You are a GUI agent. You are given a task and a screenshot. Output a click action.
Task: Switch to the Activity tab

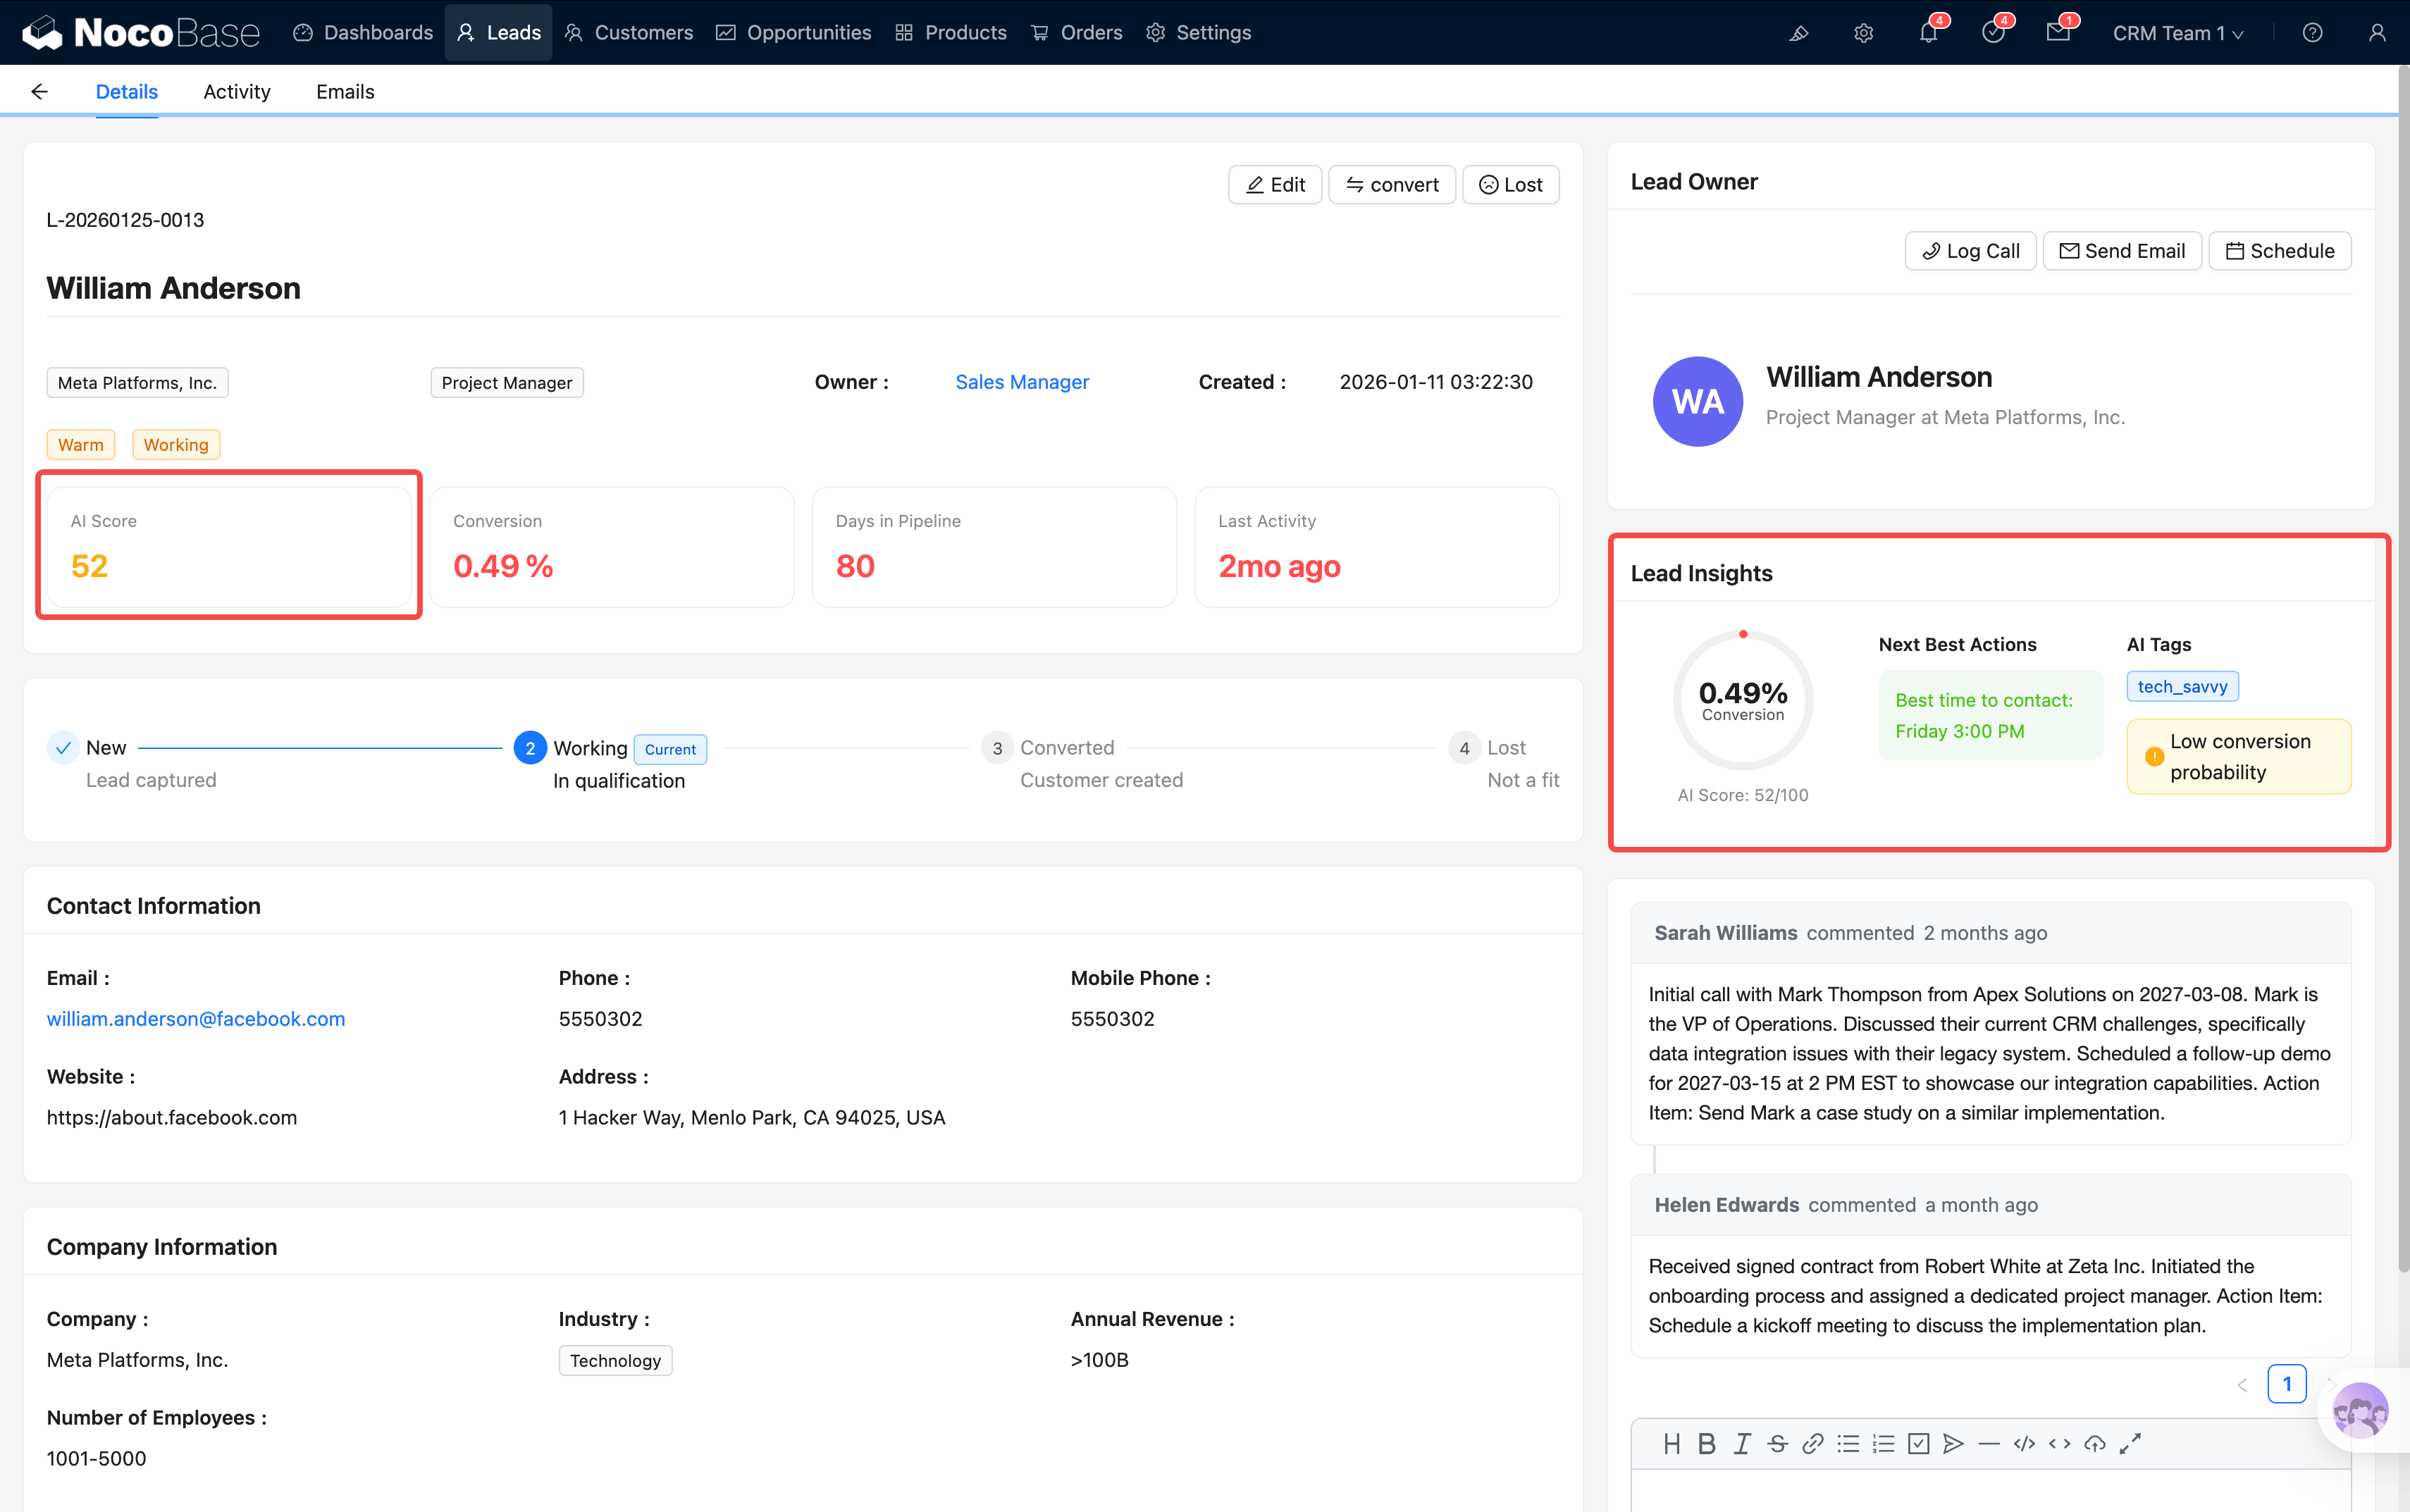click(x=236, y=92)
